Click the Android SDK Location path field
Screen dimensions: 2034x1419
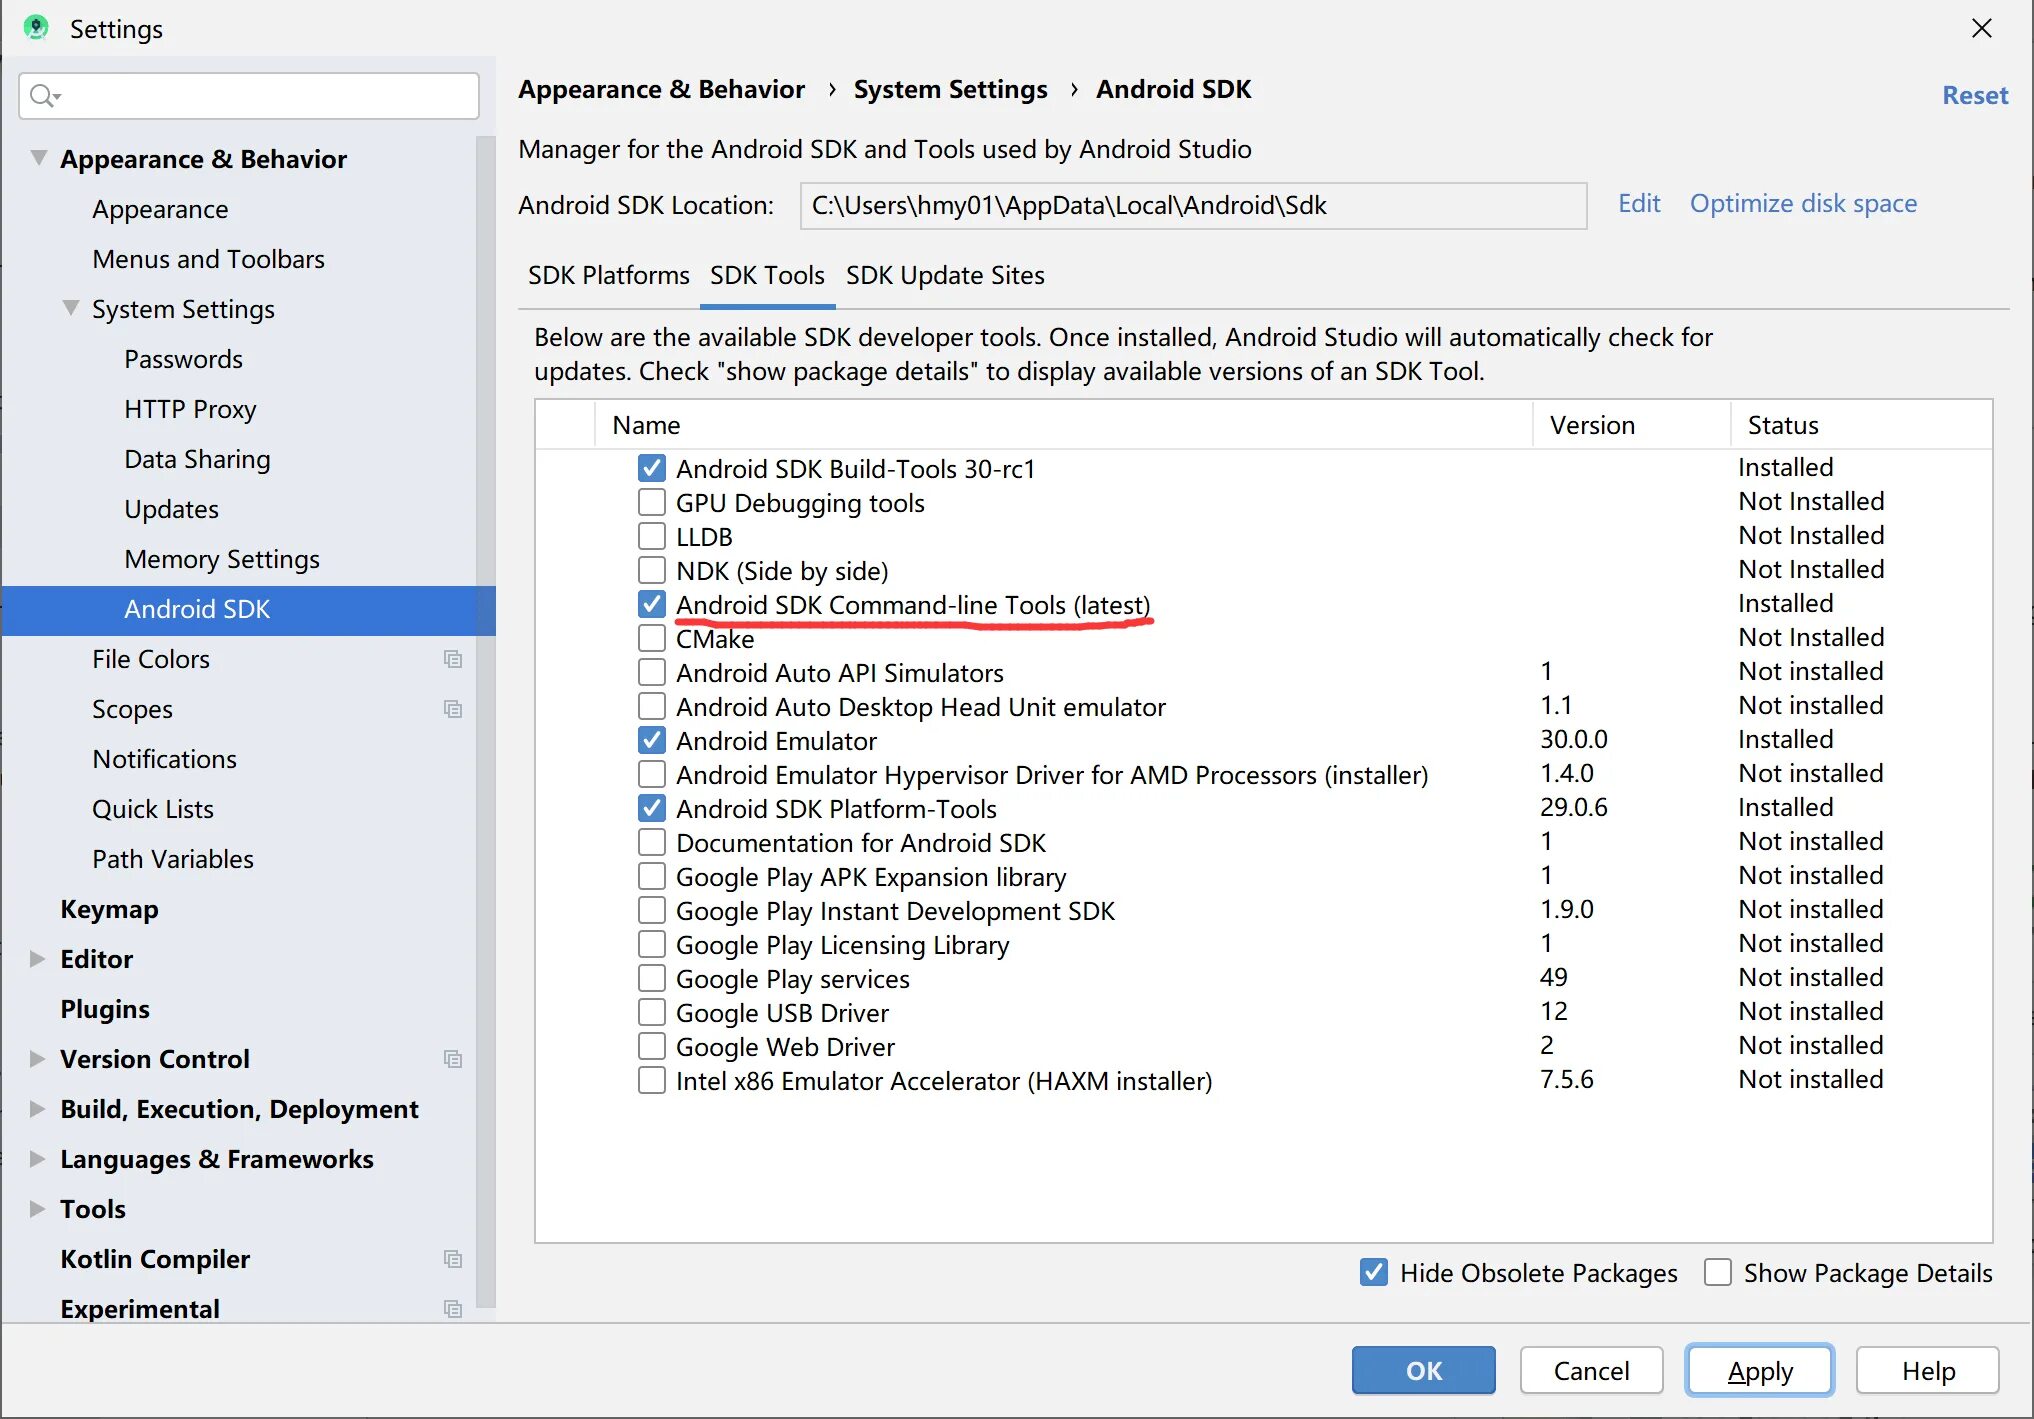(x=1192, y=206)
